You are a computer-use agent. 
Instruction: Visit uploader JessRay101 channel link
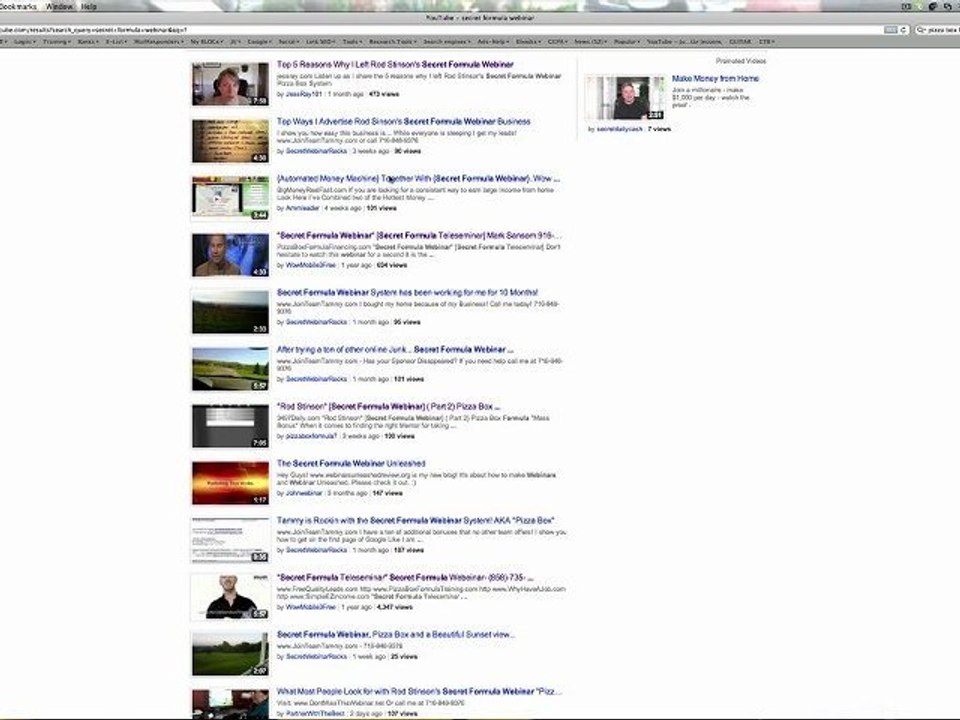pos(304,94)
